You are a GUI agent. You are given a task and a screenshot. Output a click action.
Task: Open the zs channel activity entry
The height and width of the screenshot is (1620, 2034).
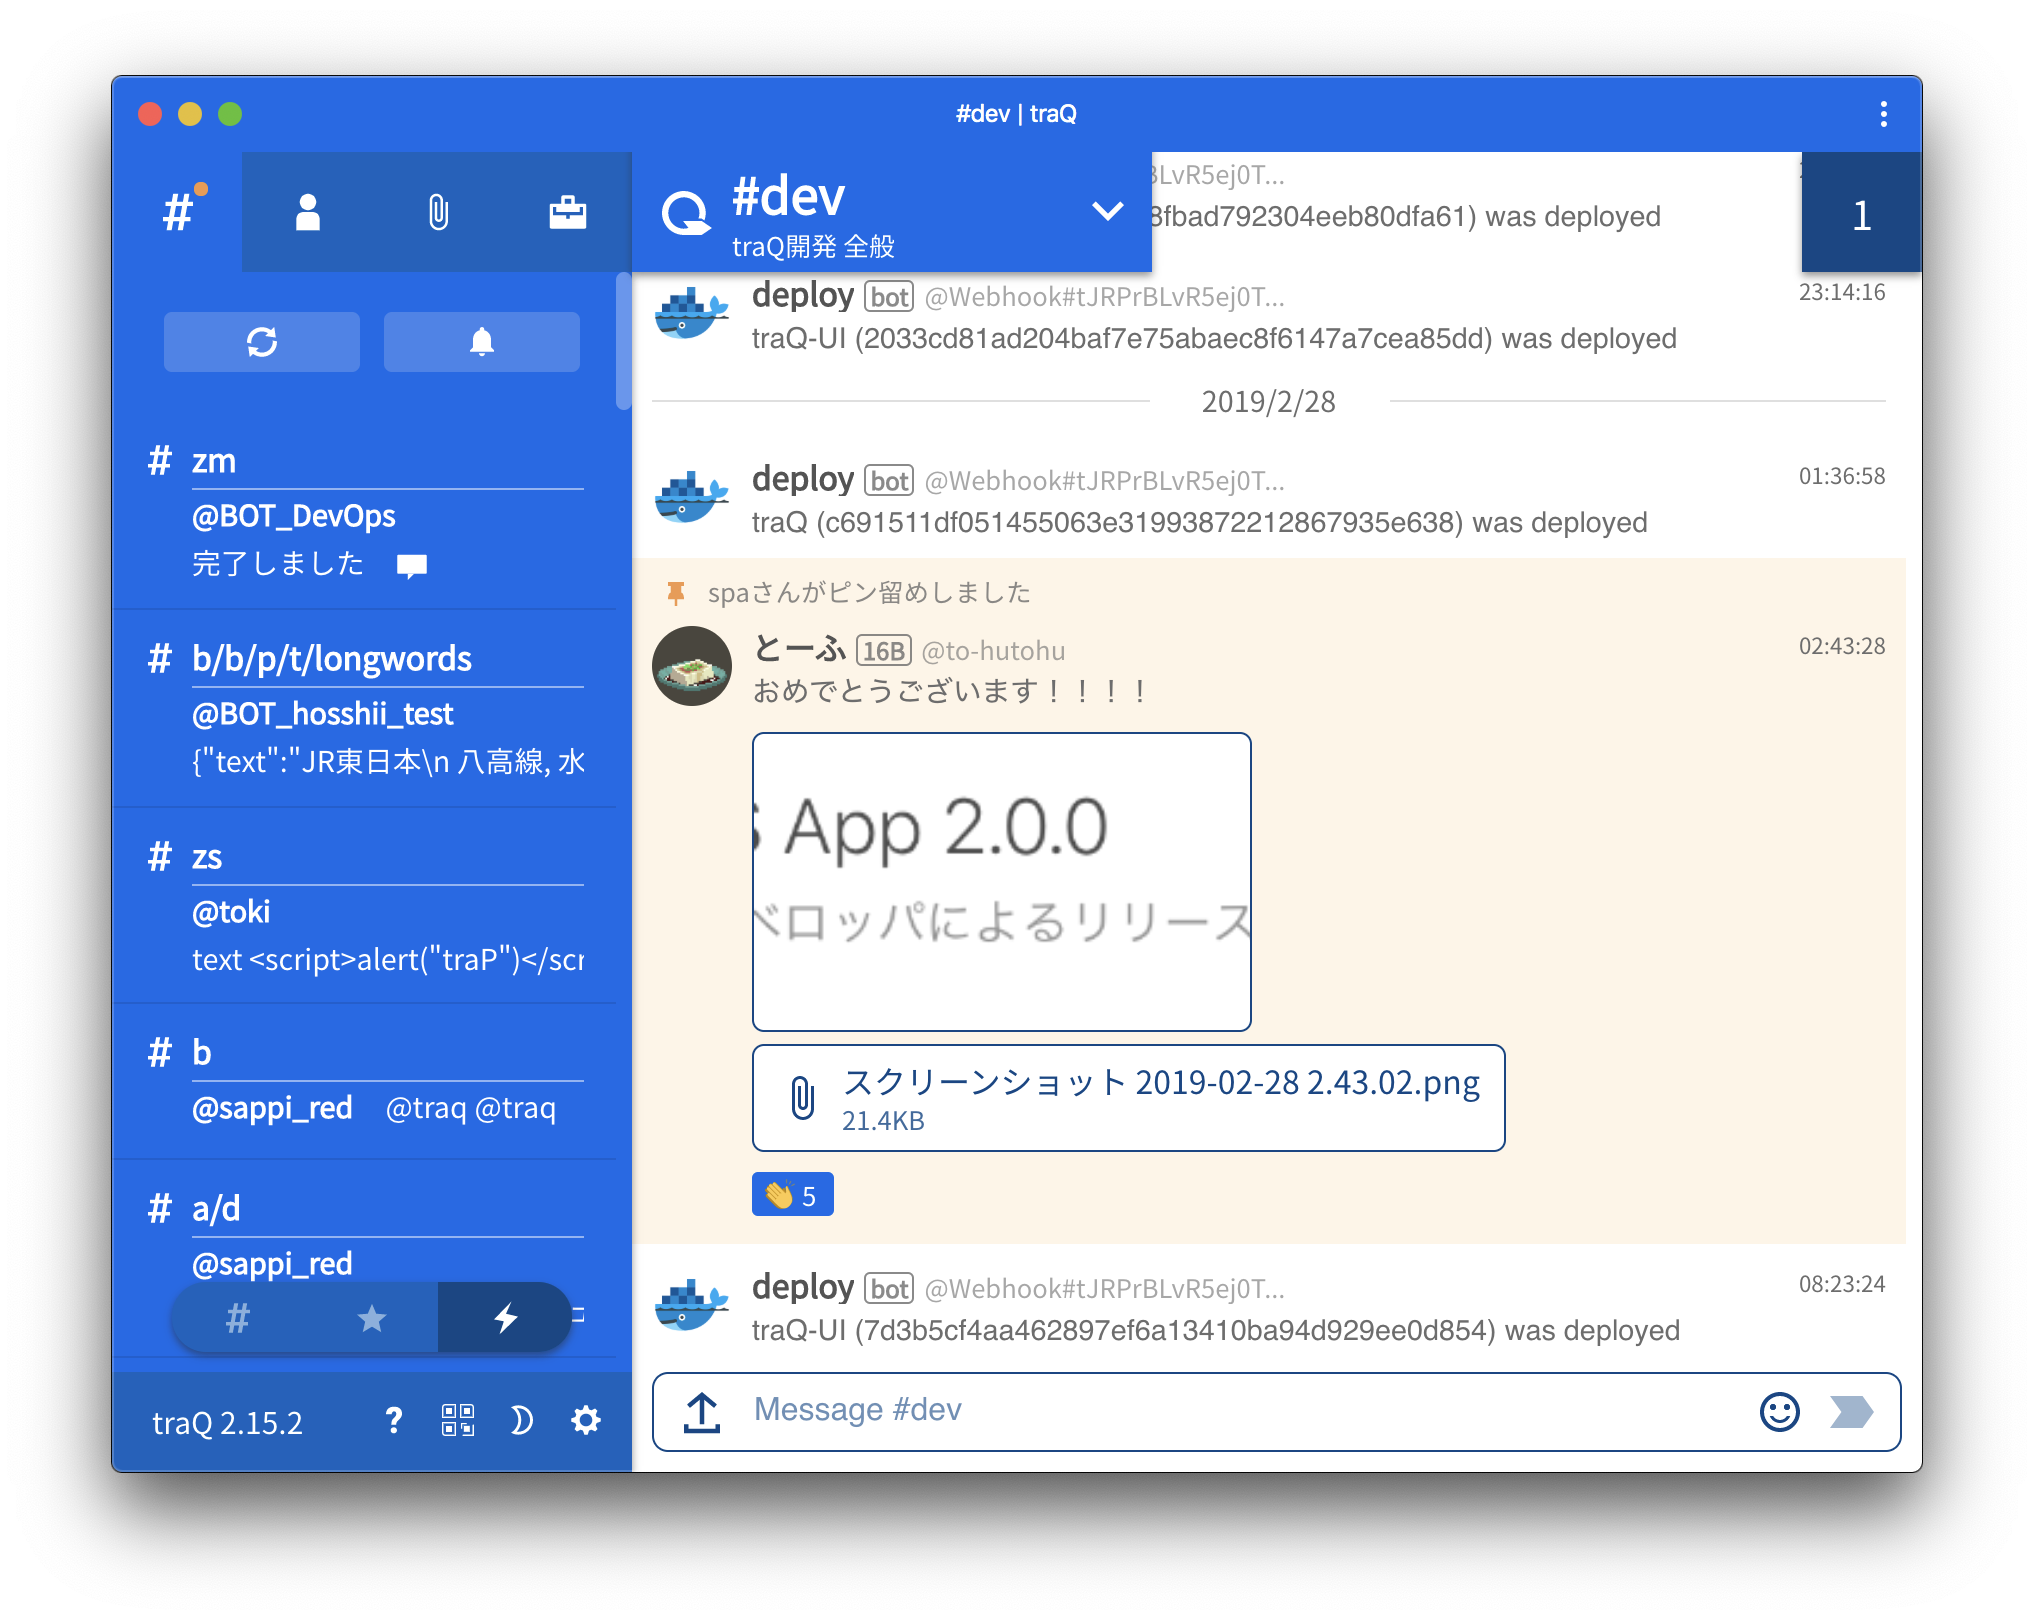(x=365, y=906)
